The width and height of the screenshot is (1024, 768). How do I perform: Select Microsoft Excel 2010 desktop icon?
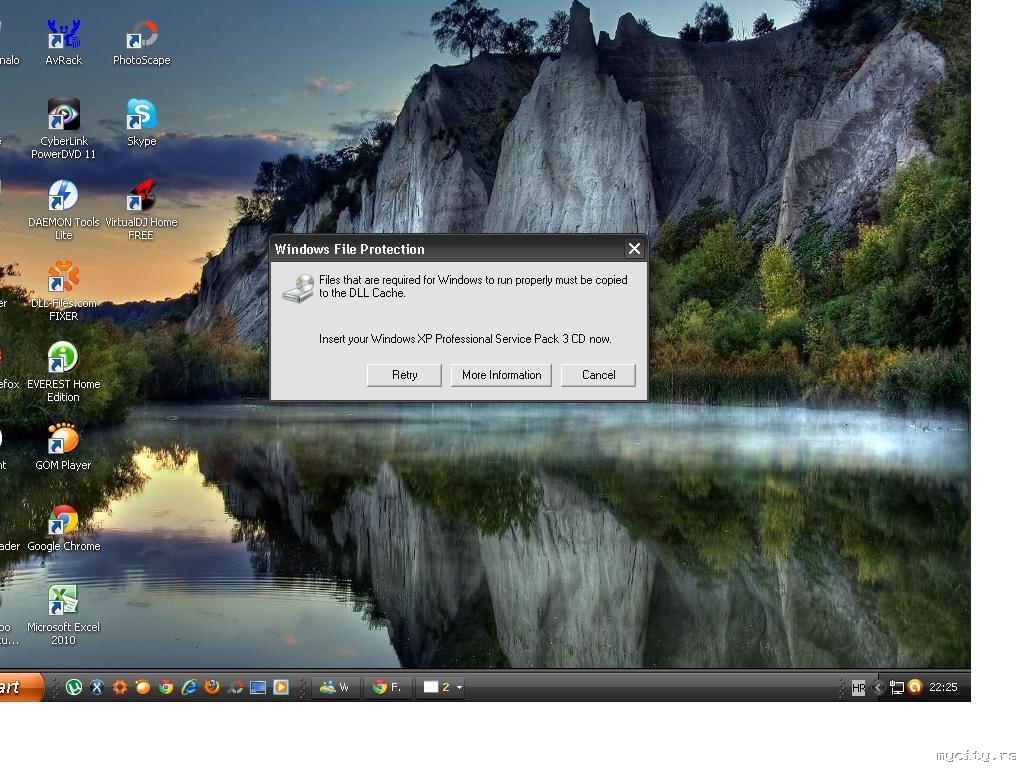[63, 615]
